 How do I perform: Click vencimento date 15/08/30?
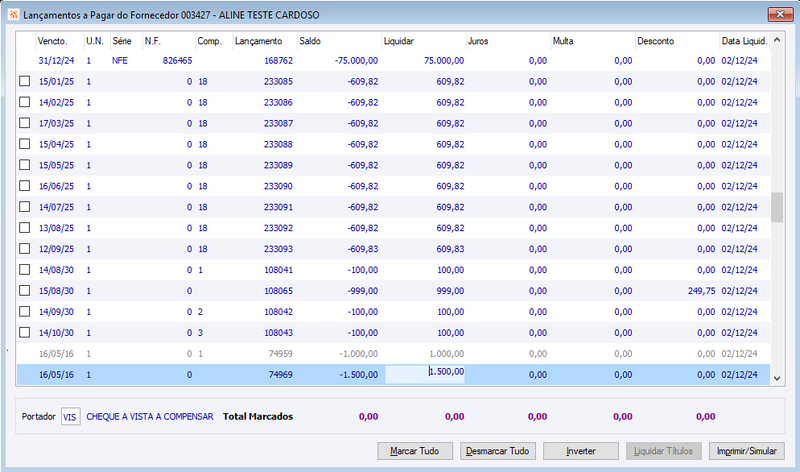(56, 290)
